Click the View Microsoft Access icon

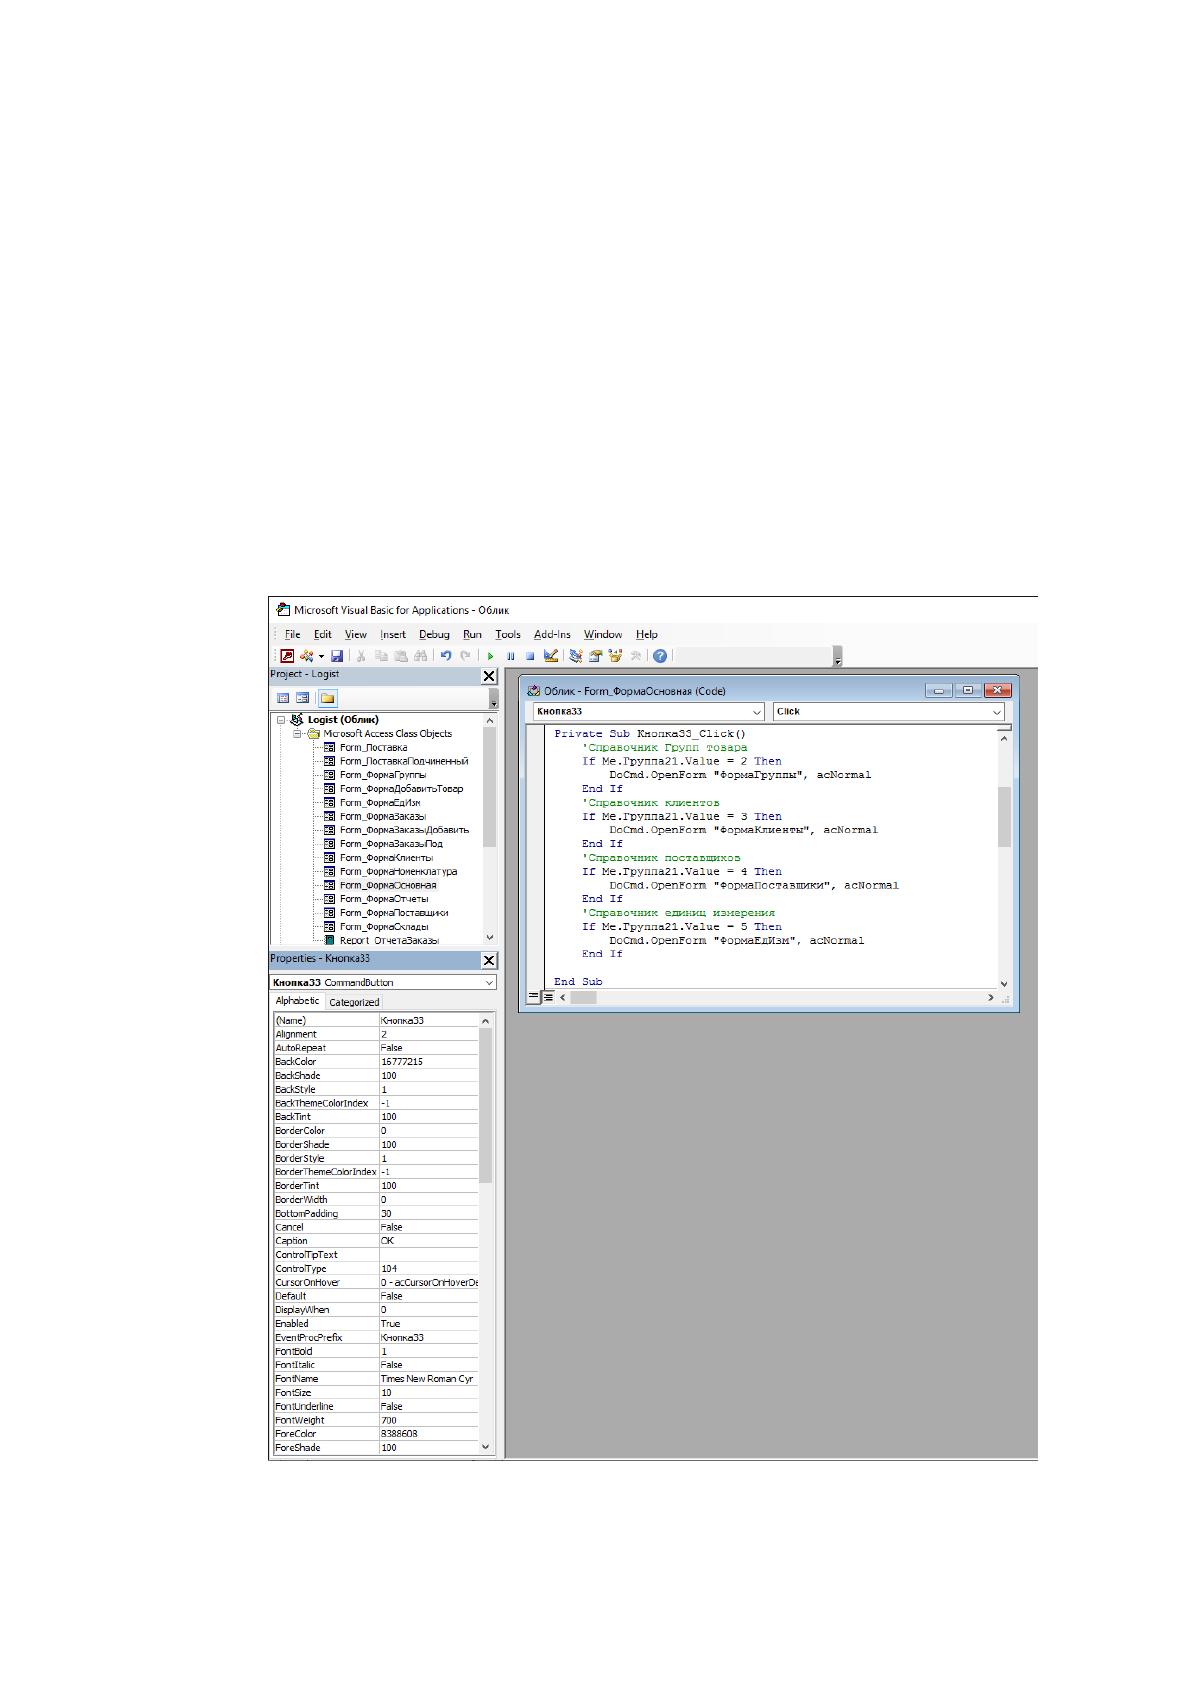coord(287,656)
